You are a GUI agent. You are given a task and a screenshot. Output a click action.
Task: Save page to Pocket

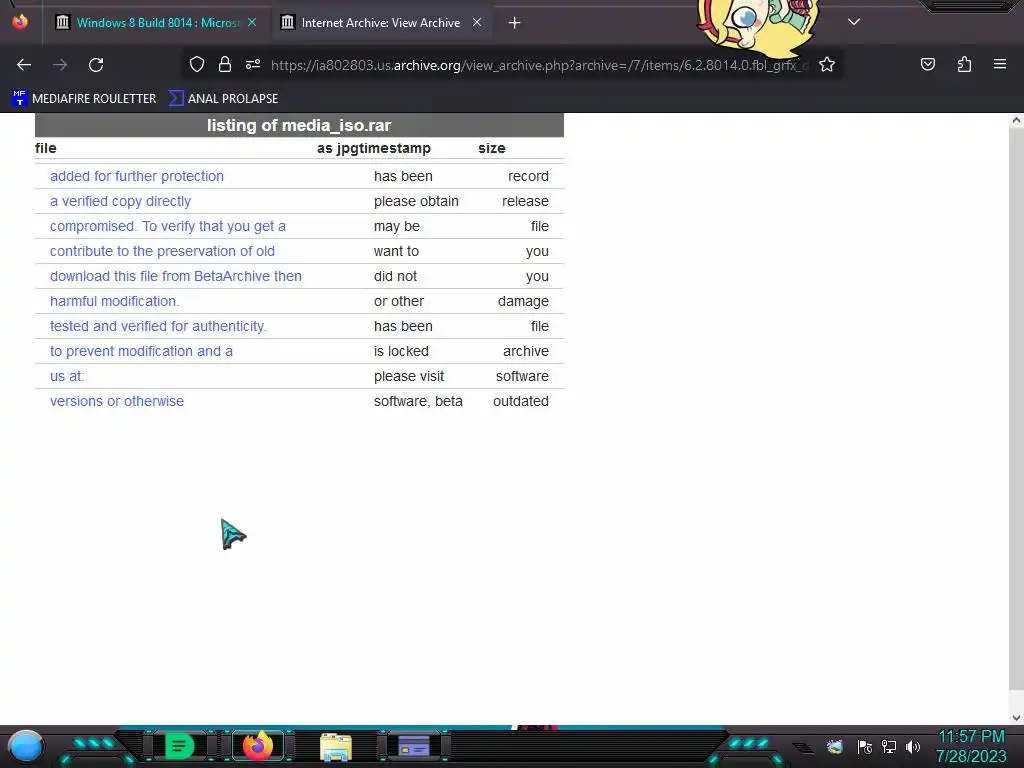click(x=927, y=64)
